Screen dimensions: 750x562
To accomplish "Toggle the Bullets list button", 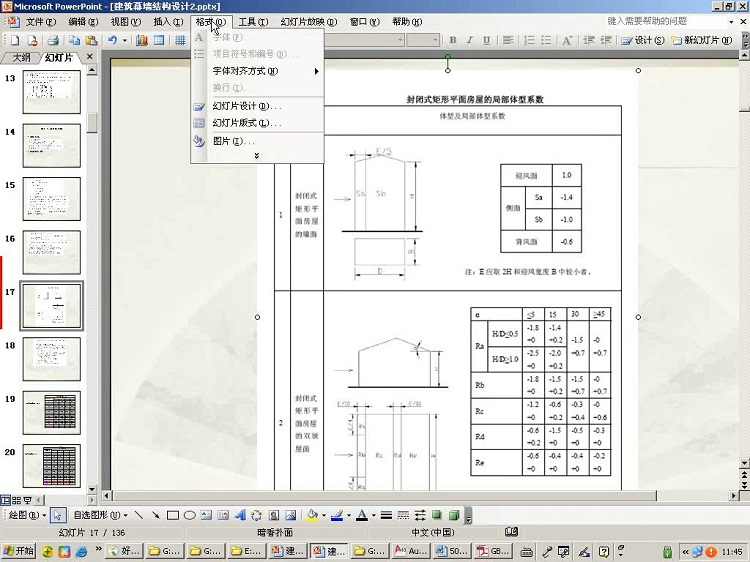I will 546,40.
